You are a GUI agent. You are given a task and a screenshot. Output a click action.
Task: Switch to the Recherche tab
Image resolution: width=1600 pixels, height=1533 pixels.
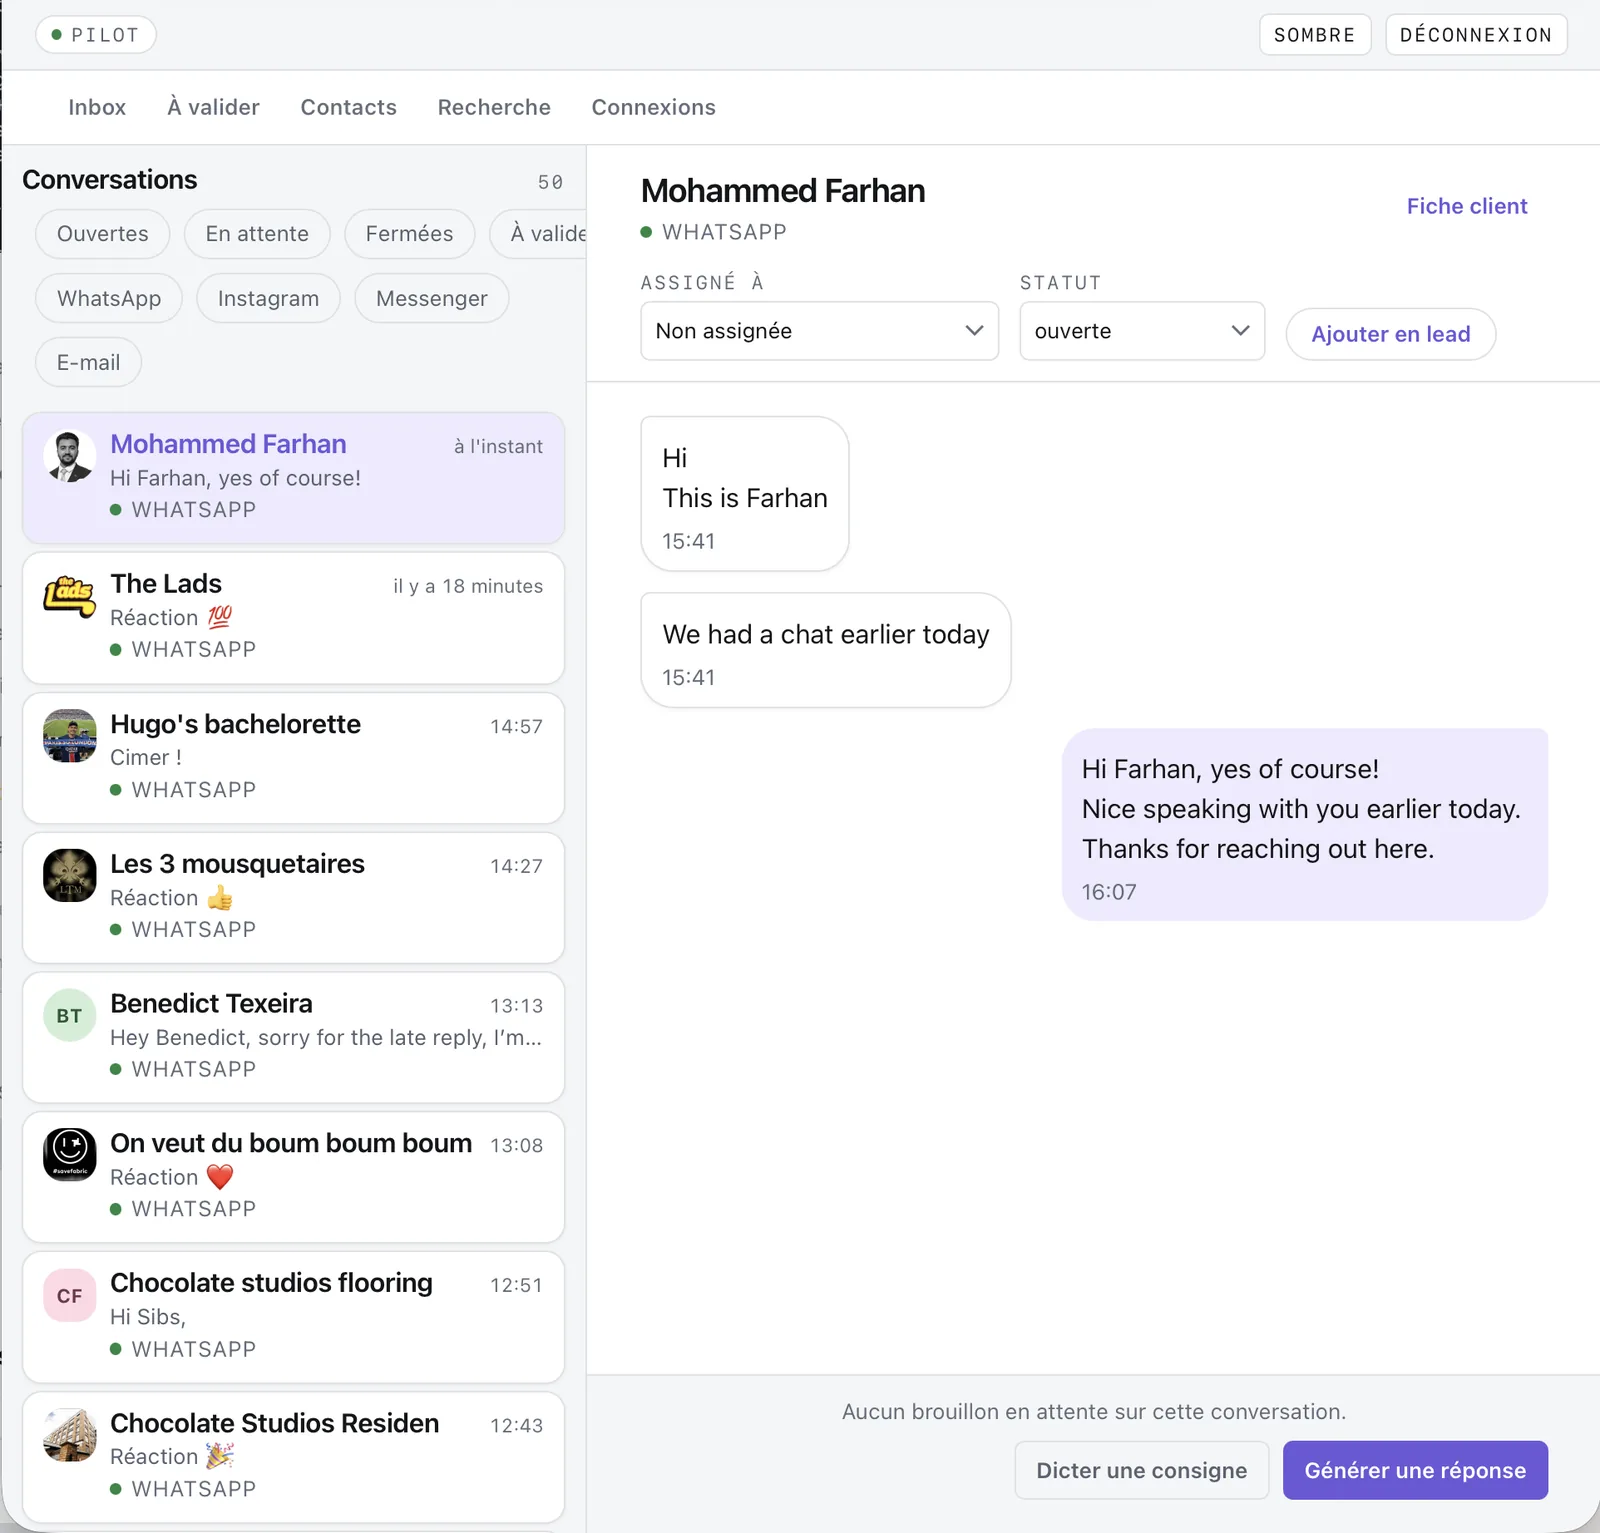[x=494, y=107]
